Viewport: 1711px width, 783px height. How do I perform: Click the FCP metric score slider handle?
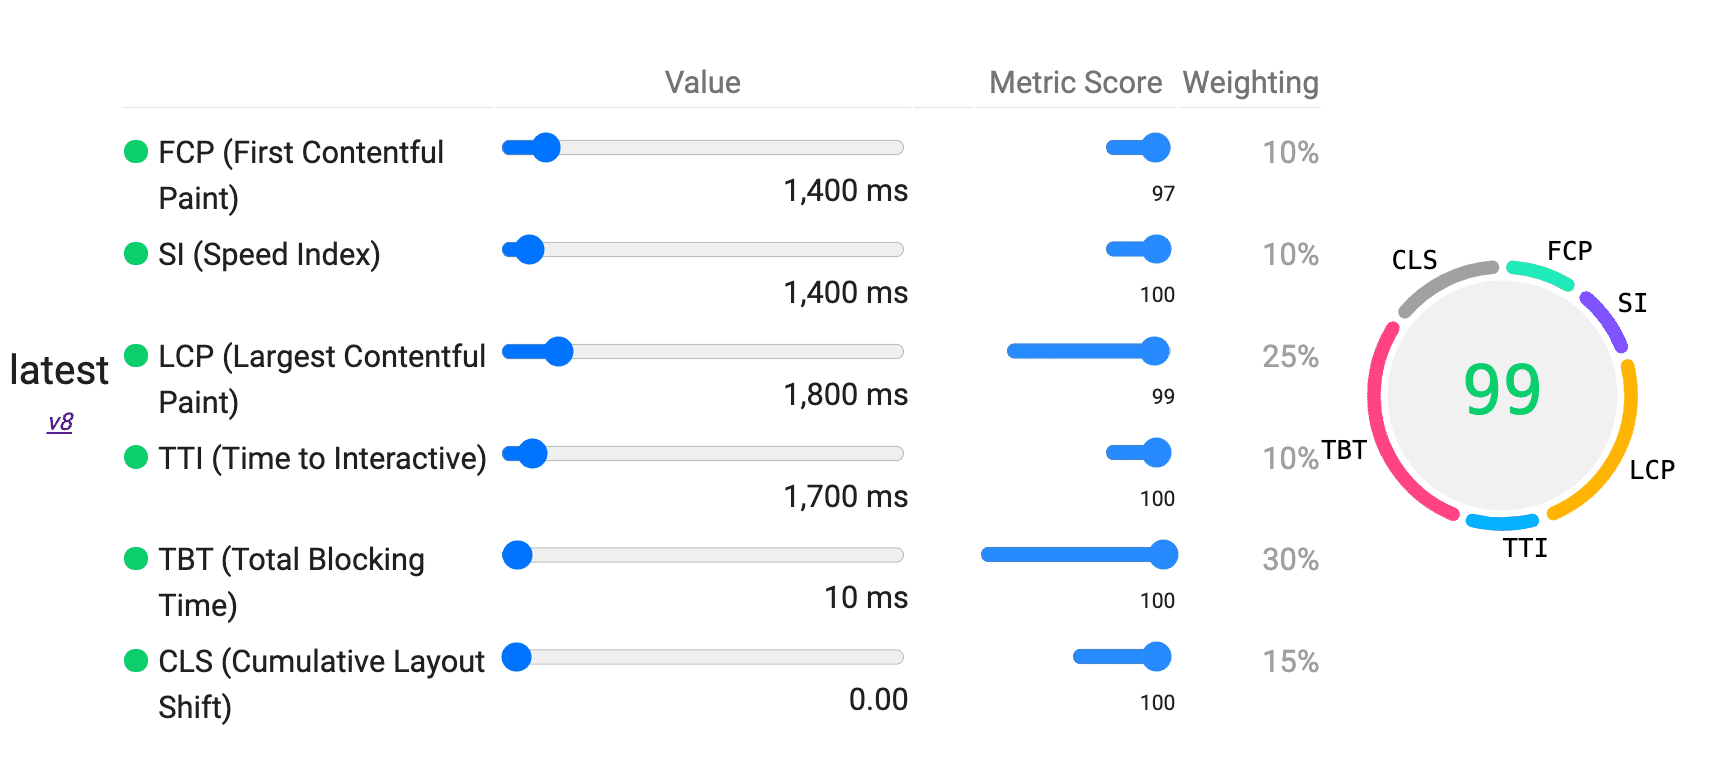pos(1156,148)
